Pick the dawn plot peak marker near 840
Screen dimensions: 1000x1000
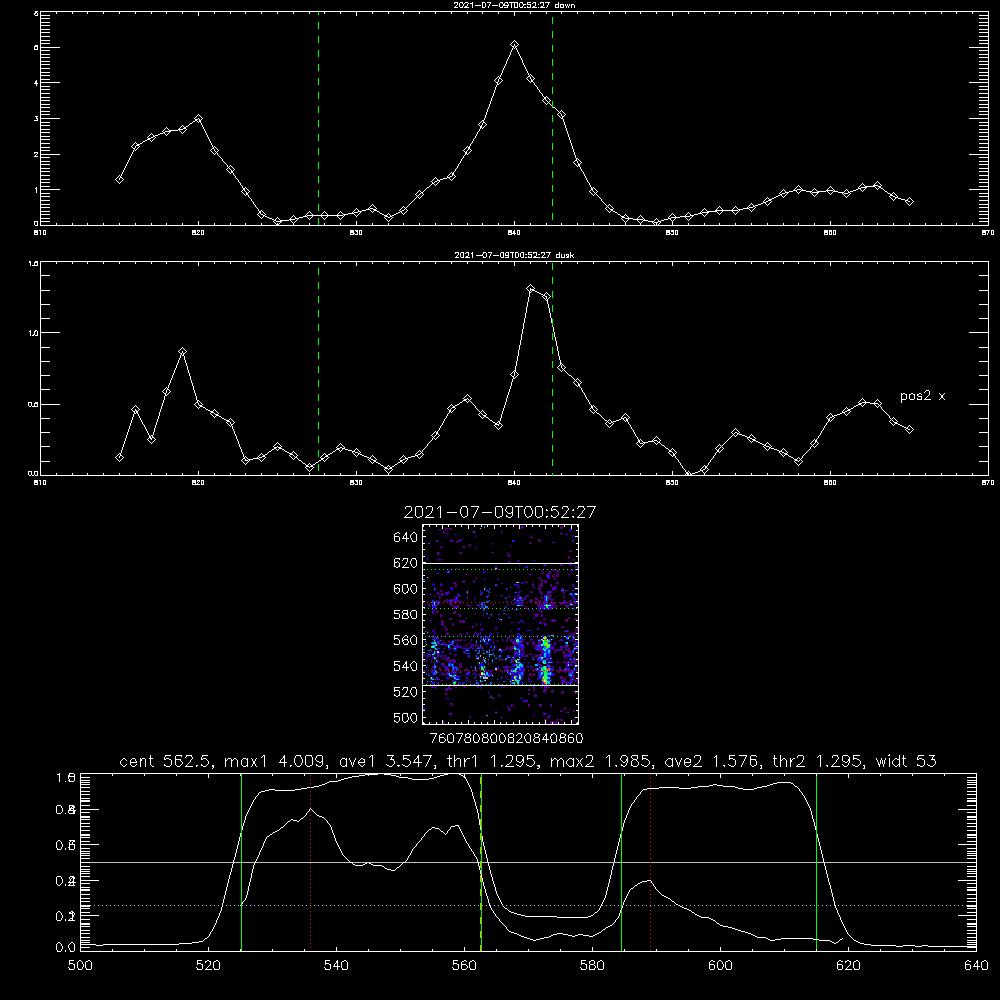tap(515, 45)
